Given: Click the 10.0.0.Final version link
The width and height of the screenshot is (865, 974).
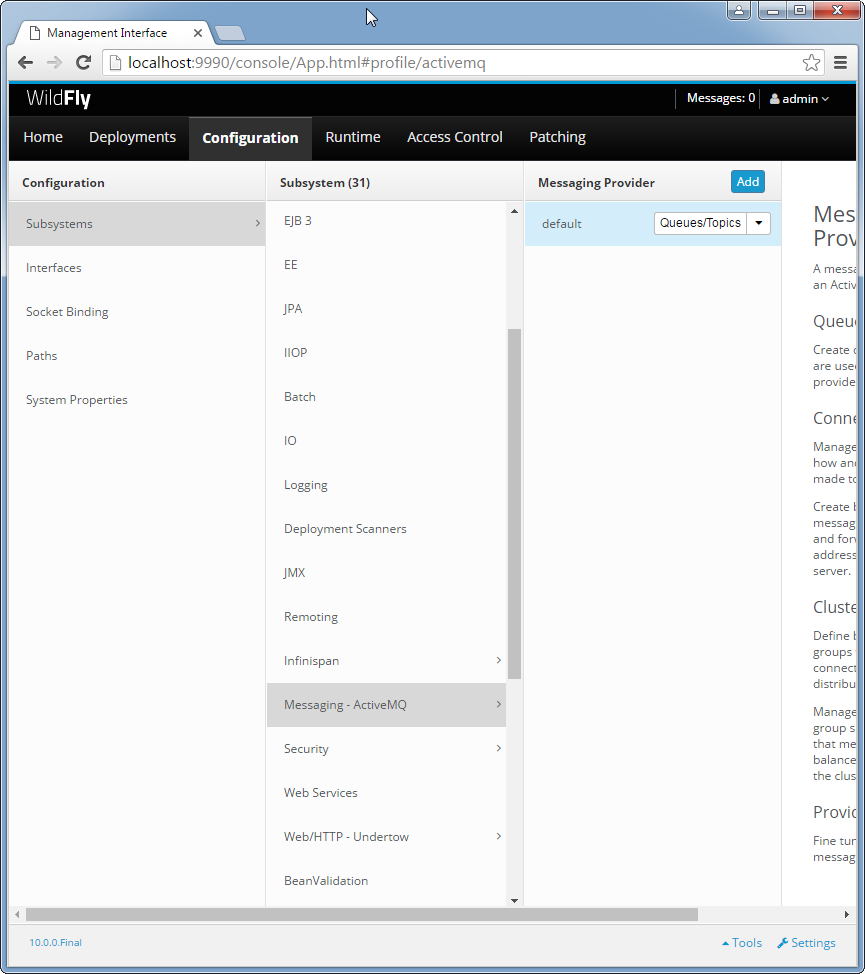Looking at the screenshot, I should coord(55,943).
